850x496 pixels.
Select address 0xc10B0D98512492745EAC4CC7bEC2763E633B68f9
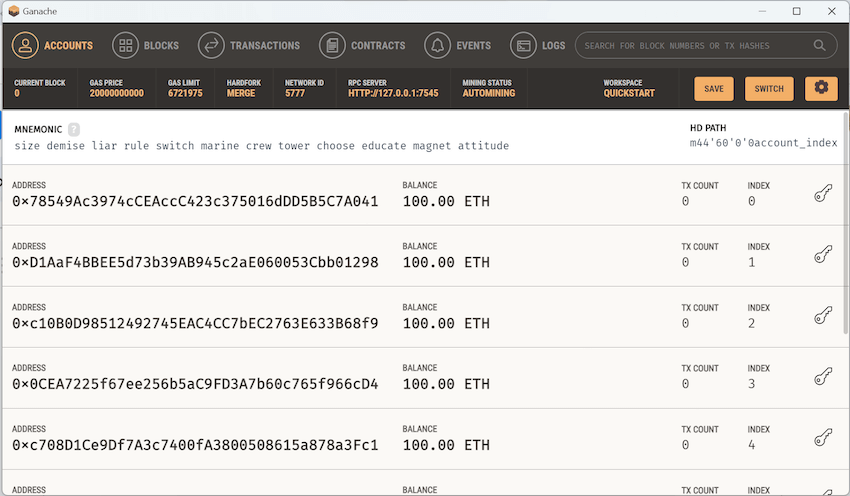[195, 323]
